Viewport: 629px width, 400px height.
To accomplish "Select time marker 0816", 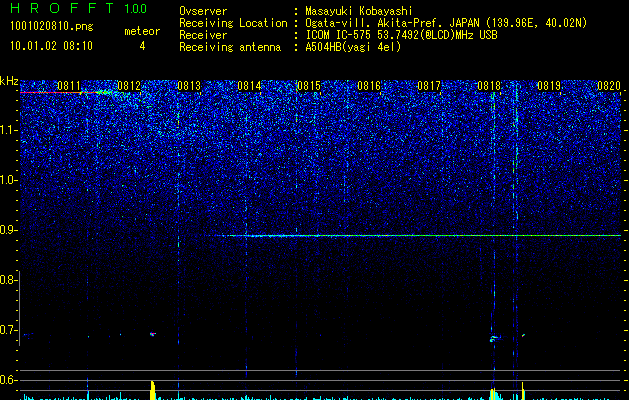I will click(369, 86).
